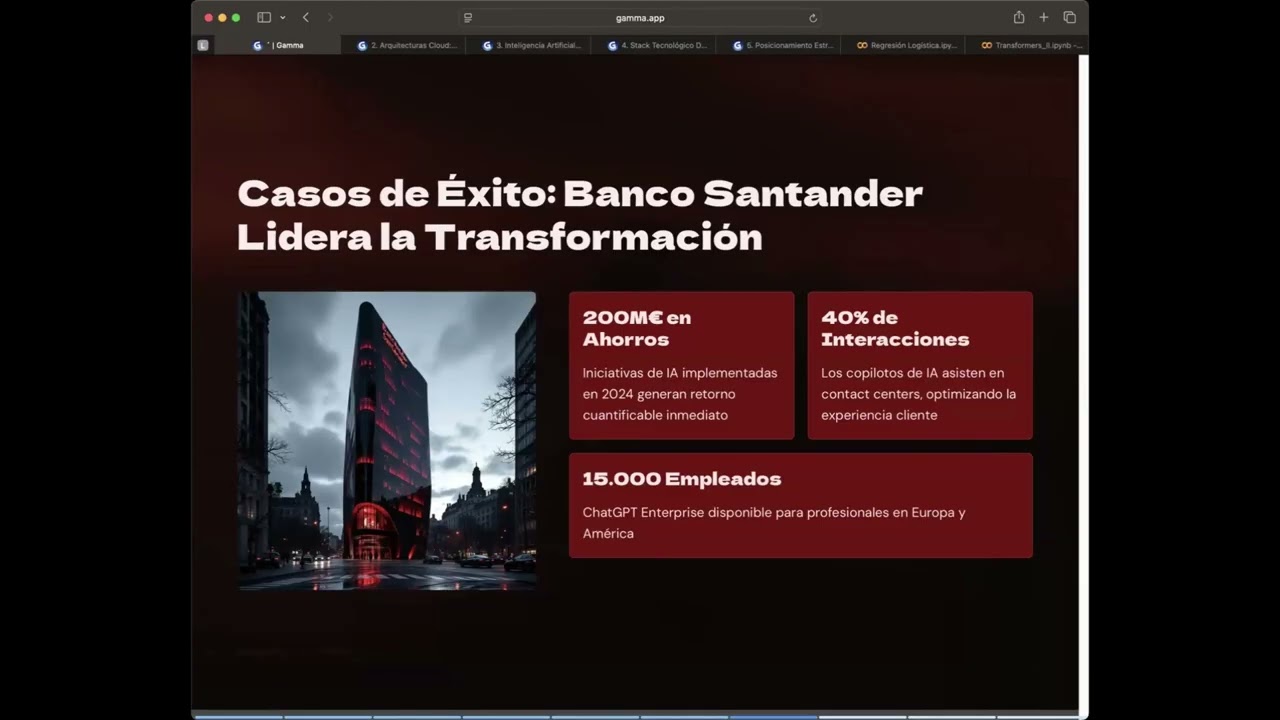1280x720 pixels.
Task: Open a new tab with plus icon
Action: click(x=1044, y=17)
